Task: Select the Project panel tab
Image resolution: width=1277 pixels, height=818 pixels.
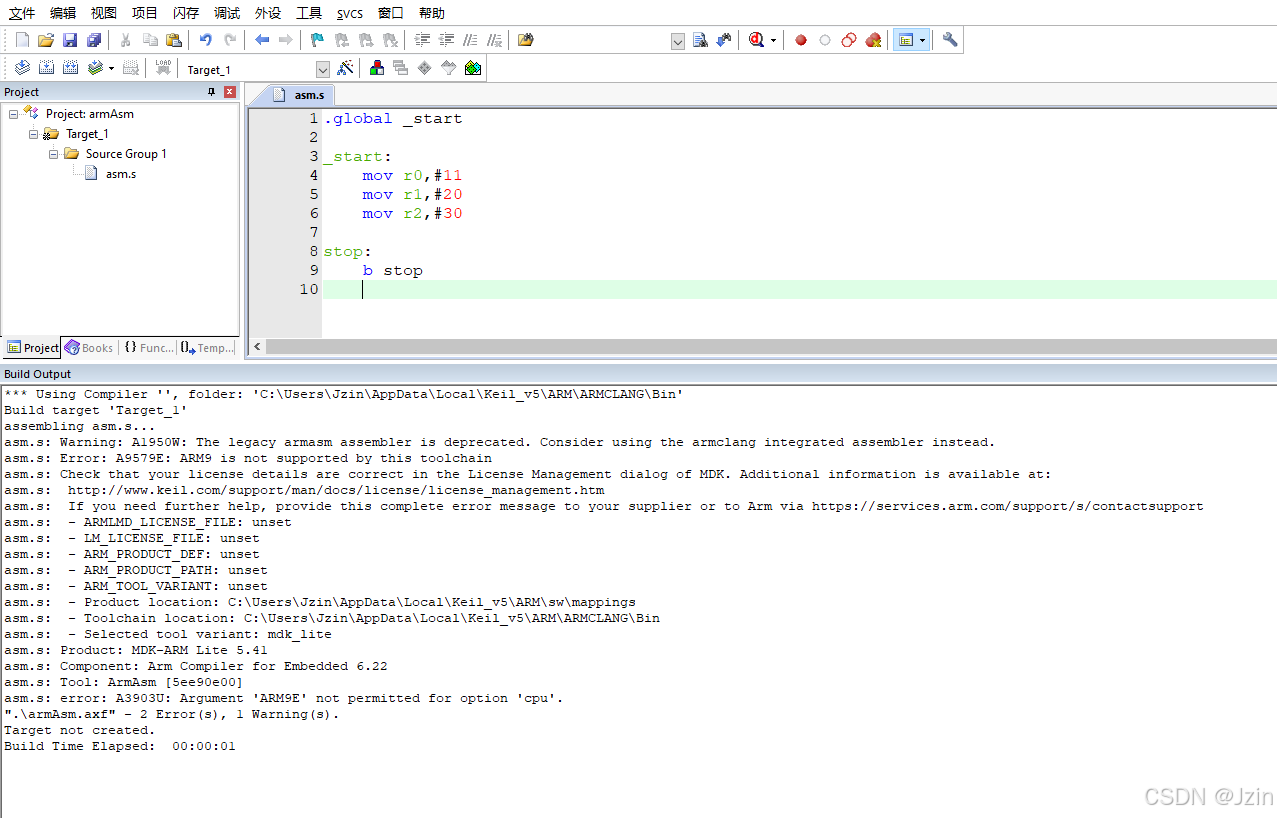Action: click(33, 348)
